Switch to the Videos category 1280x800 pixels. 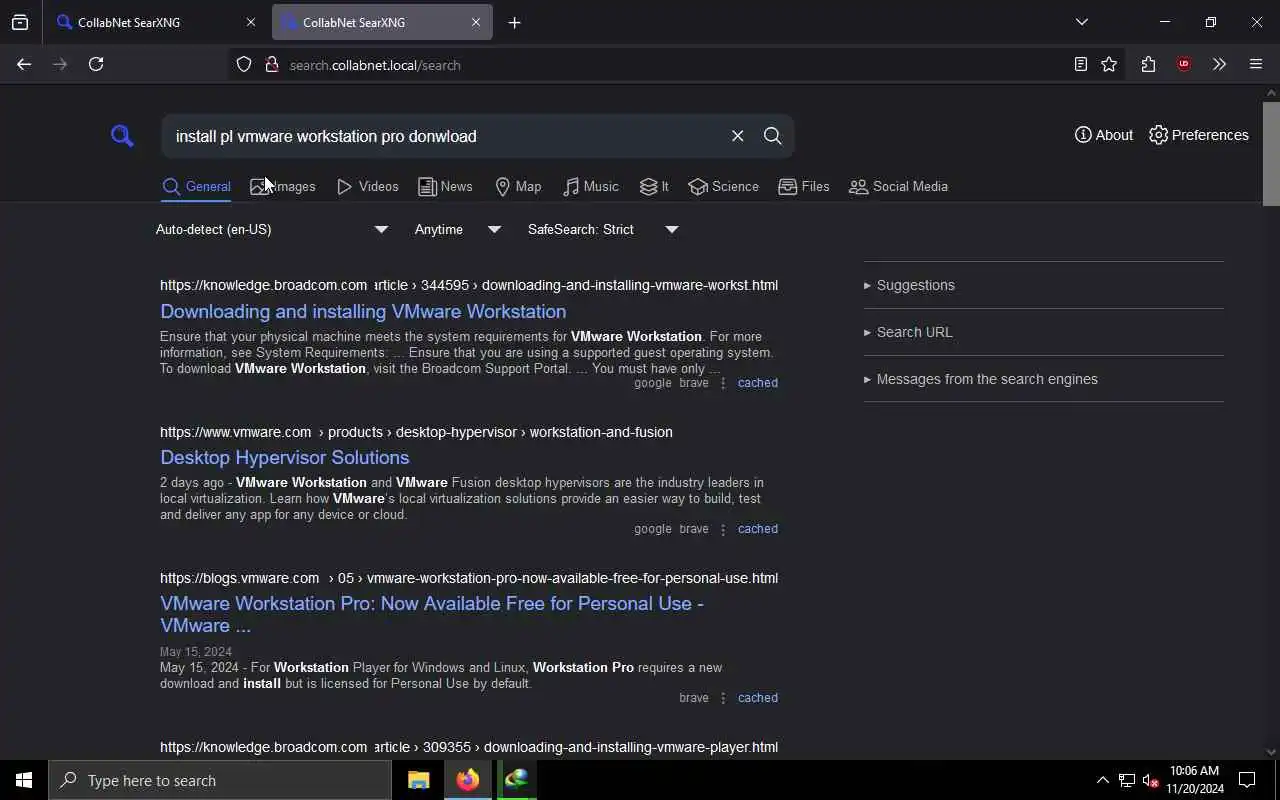click(x=368, y=186)
